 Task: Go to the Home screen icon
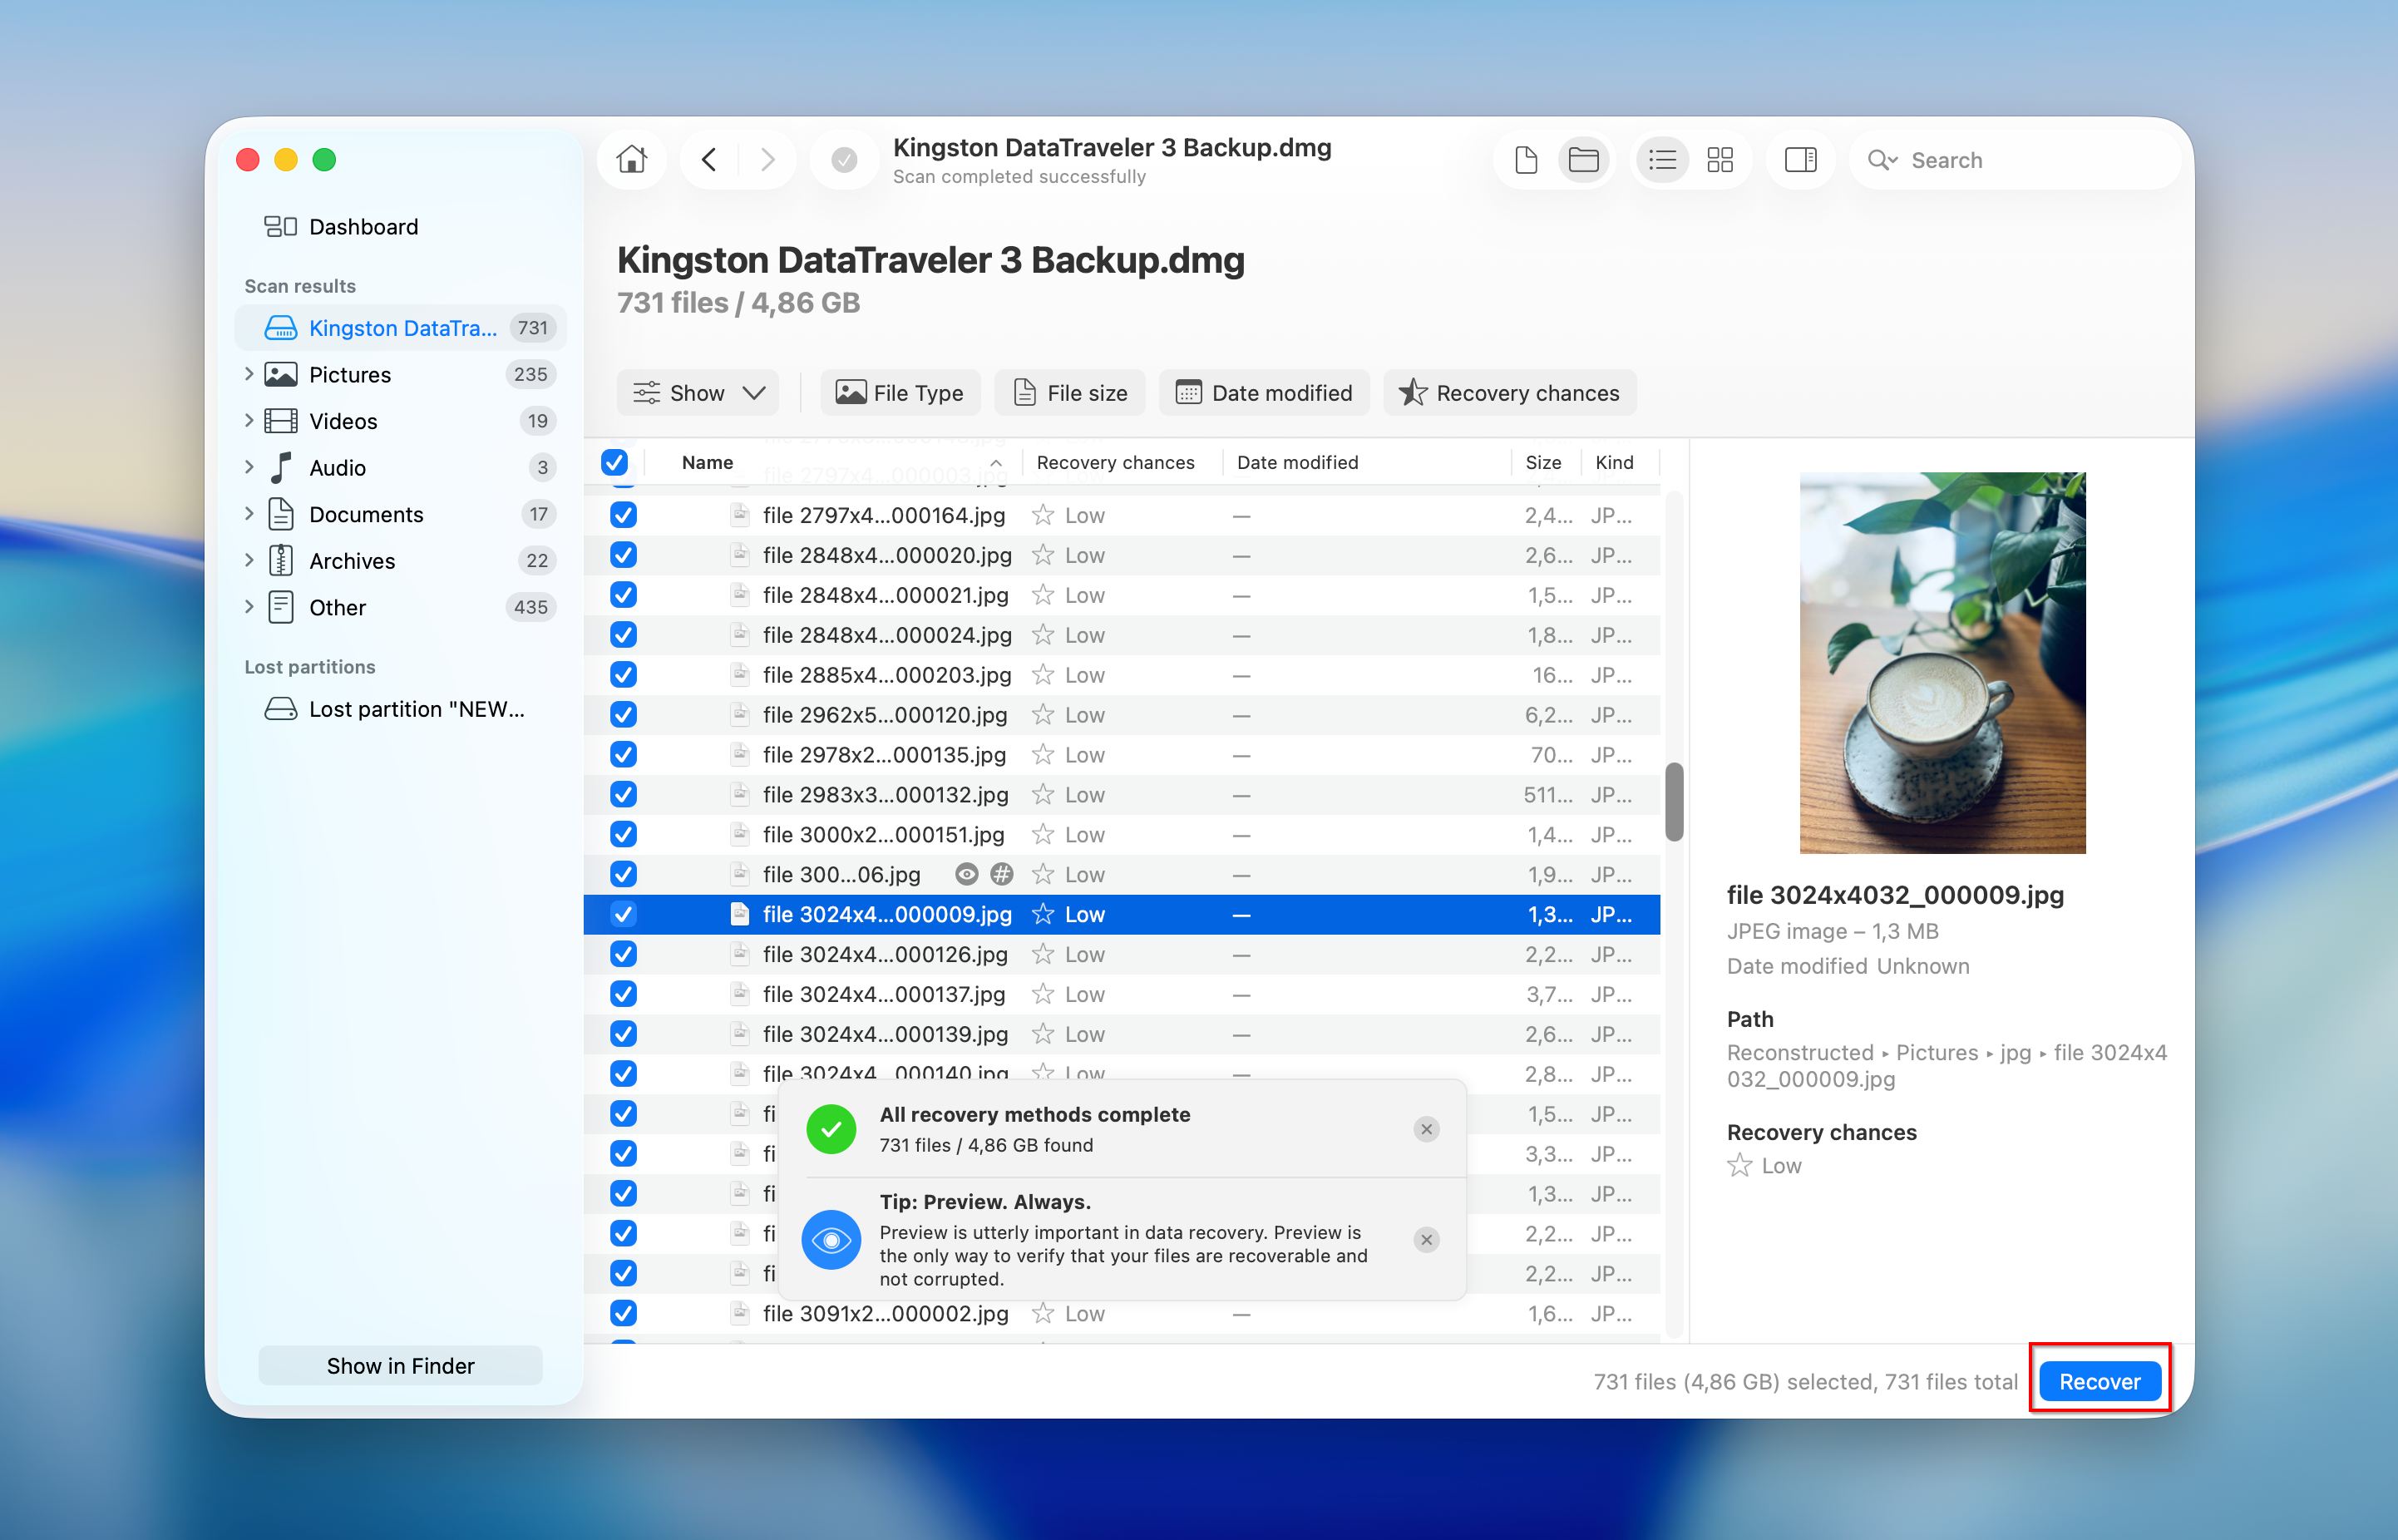(x=631, y=160)
